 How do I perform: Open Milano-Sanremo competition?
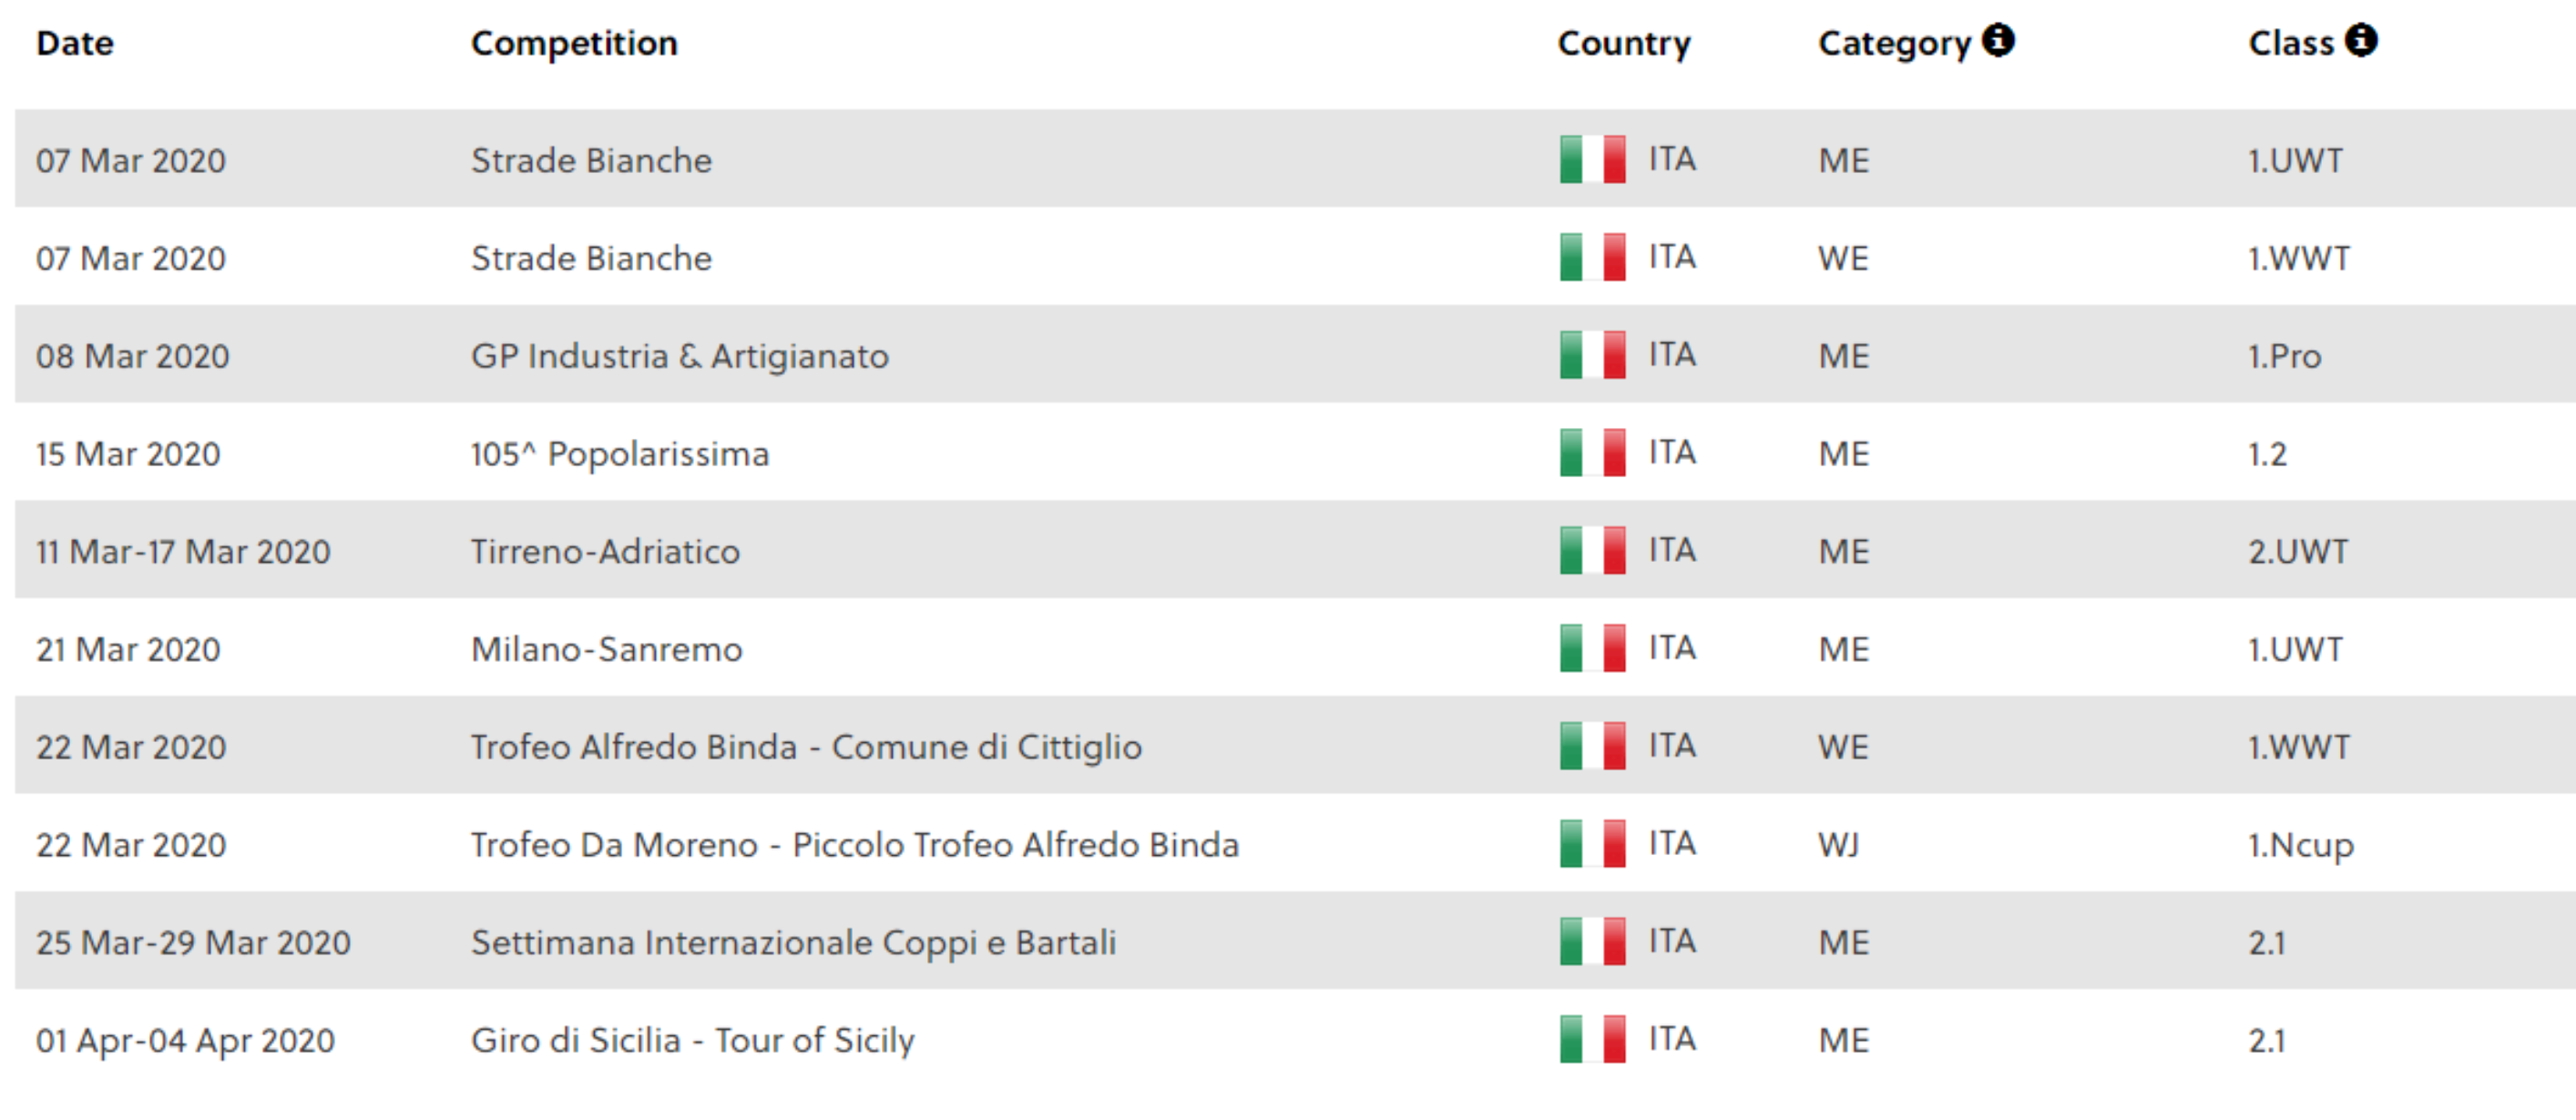[x=607, y=649]
